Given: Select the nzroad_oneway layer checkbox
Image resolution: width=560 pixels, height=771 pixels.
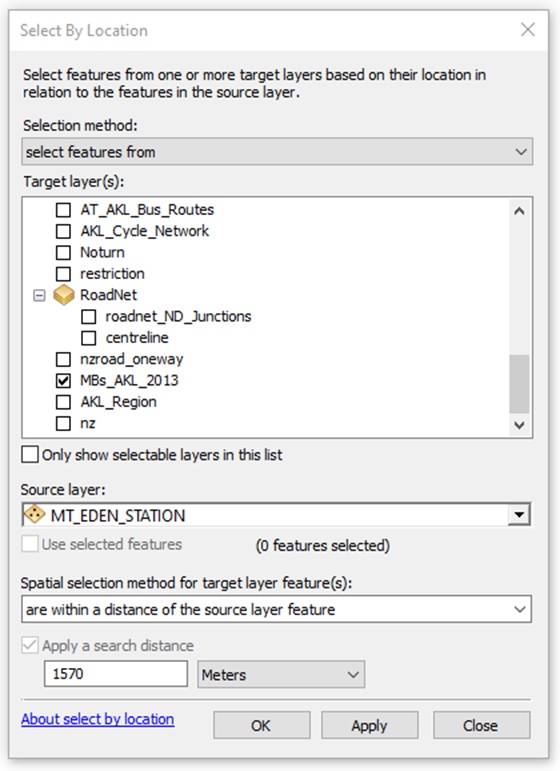Looking at the screenshot, I should pyautogui.click(x=63, y=359).
